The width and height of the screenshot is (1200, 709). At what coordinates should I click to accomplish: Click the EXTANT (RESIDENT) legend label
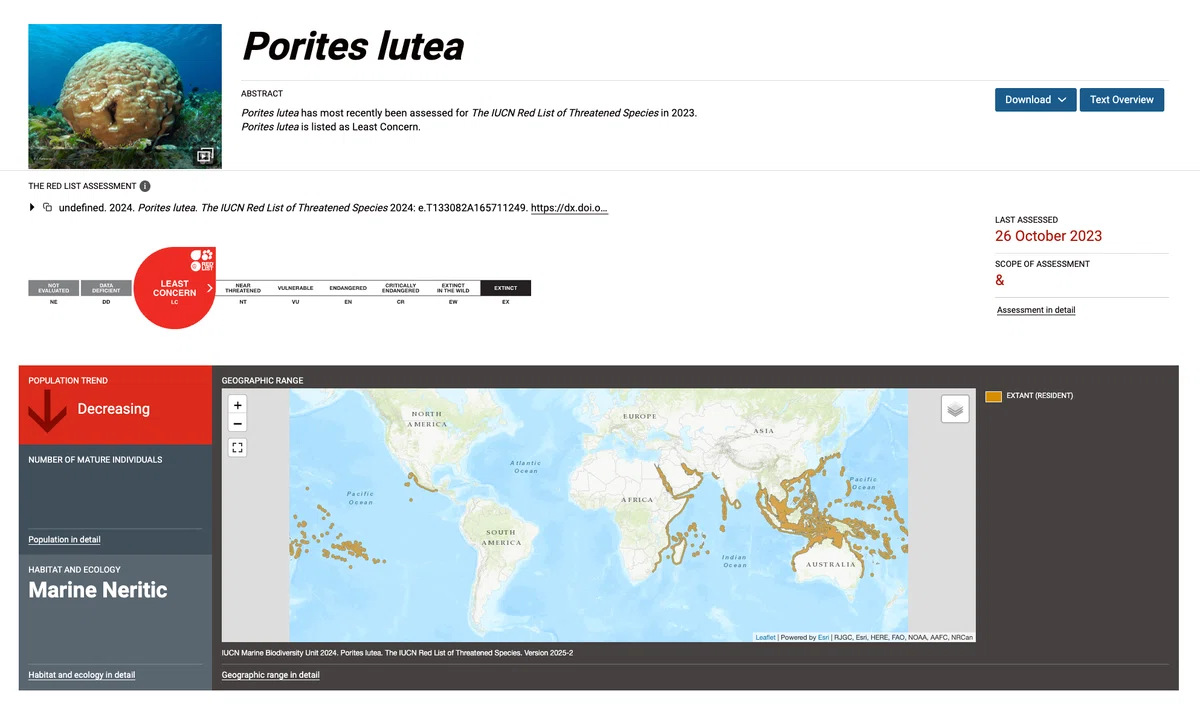[x=1040, y=396]
